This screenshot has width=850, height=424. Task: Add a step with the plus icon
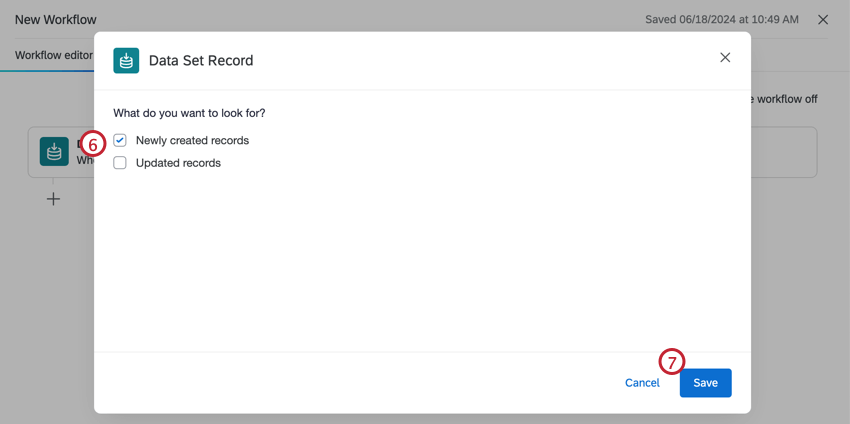[54, 199]
